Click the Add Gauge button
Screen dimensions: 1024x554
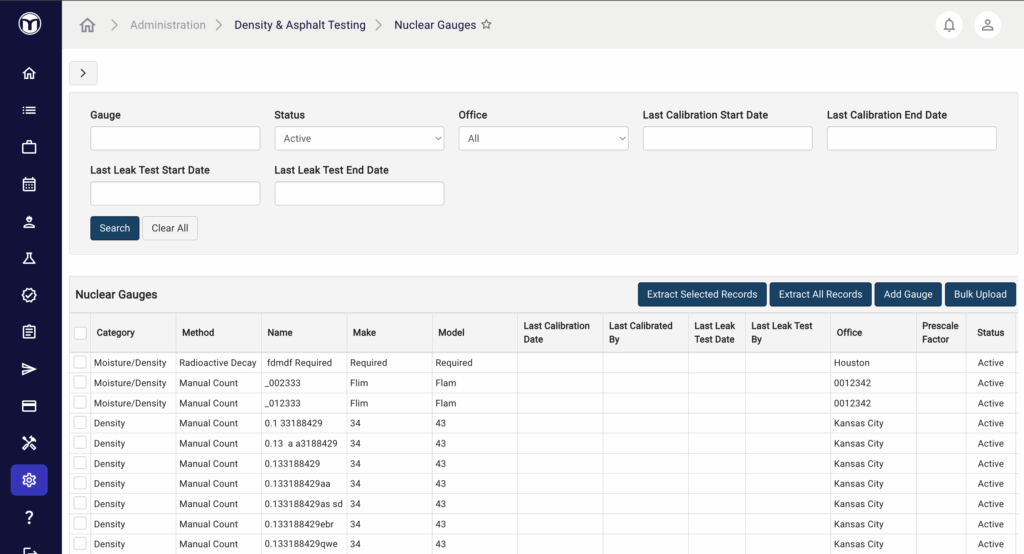[908, 295]
